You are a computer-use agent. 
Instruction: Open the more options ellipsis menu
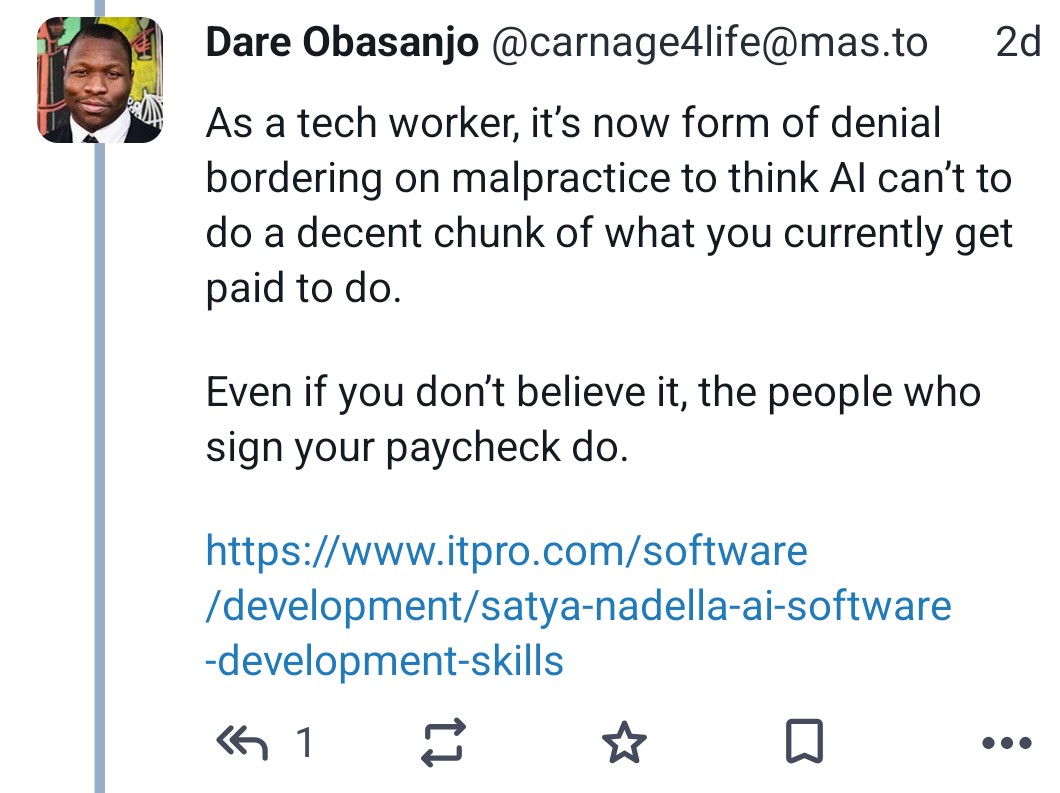(x=1006, y=743)
